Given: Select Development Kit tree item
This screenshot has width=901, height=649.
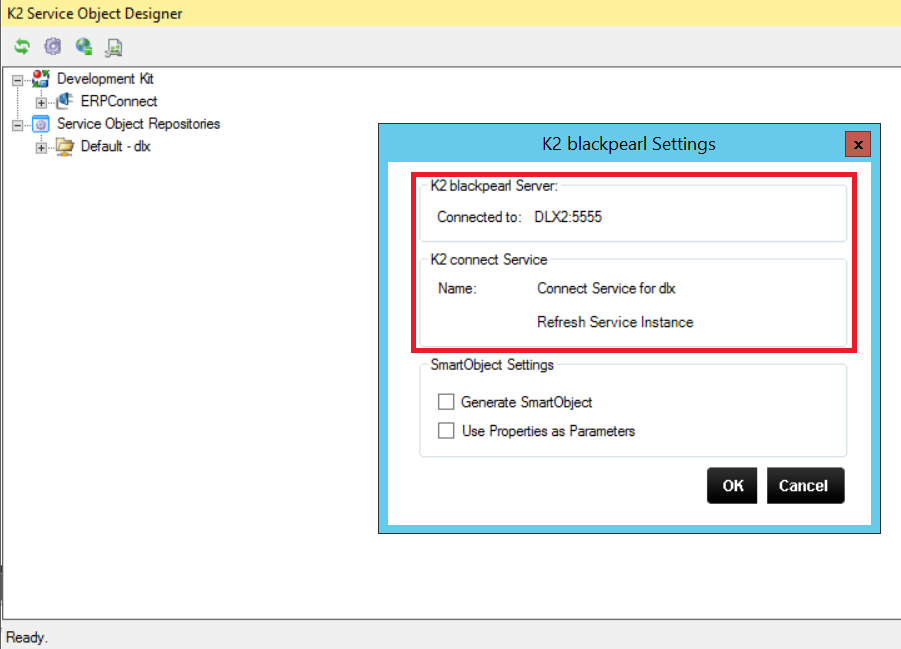Looking at the screenshot, I should point(105,78).
